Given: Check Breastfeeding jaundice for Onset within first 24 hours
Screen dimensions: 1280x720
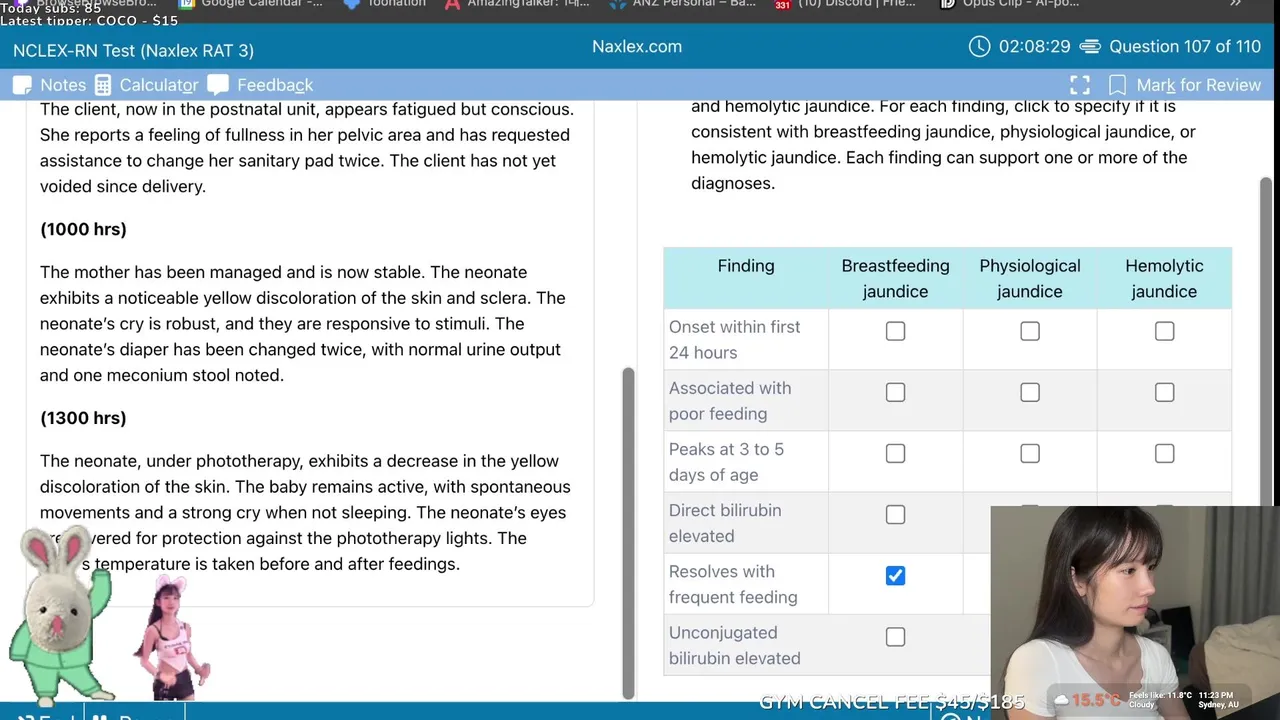Looking at the screenshot, I should coord(895,331).
